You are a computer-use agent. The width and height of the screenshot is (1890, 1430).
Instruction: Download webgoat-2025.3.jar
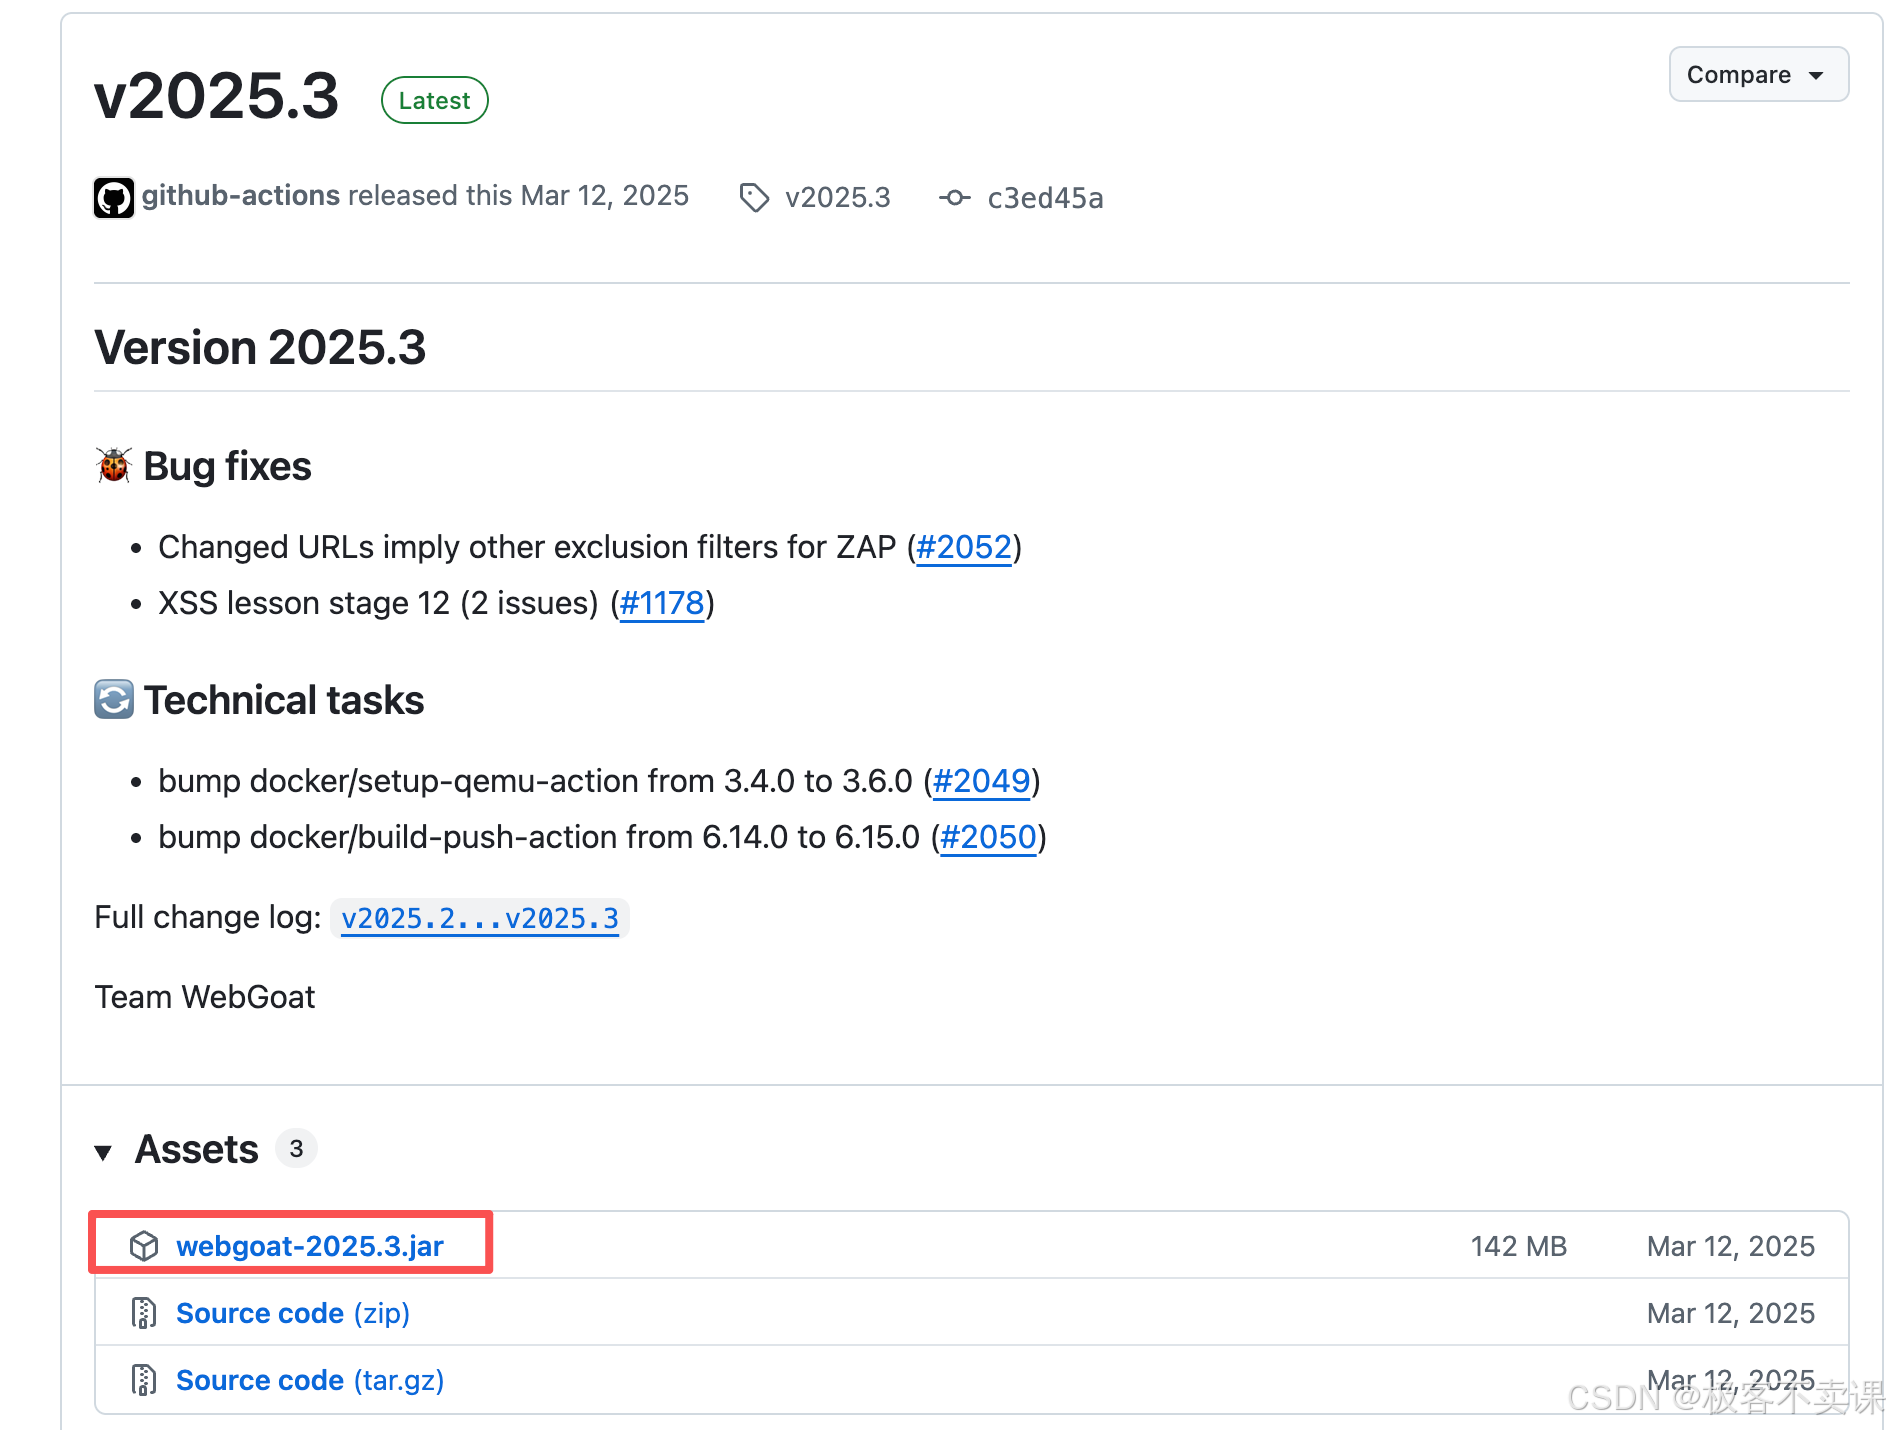tap(310, 1246)
